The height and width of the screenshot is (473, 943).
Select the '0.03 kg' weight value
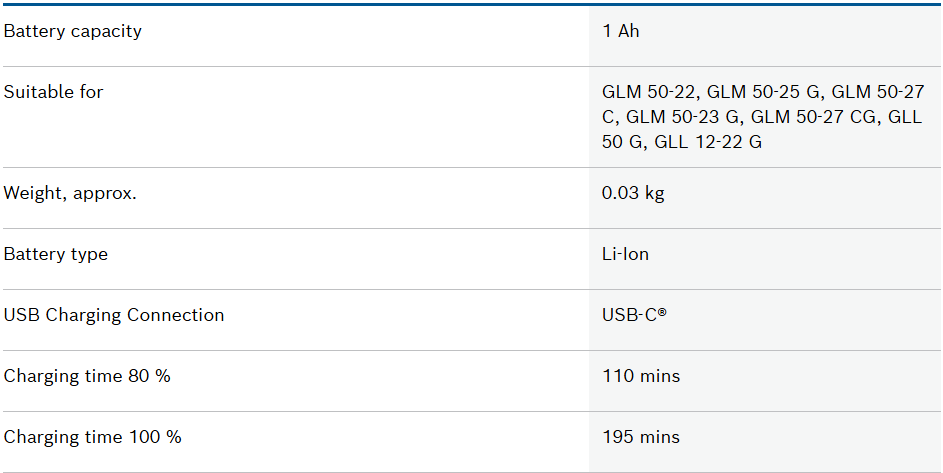tap(633, 193)
